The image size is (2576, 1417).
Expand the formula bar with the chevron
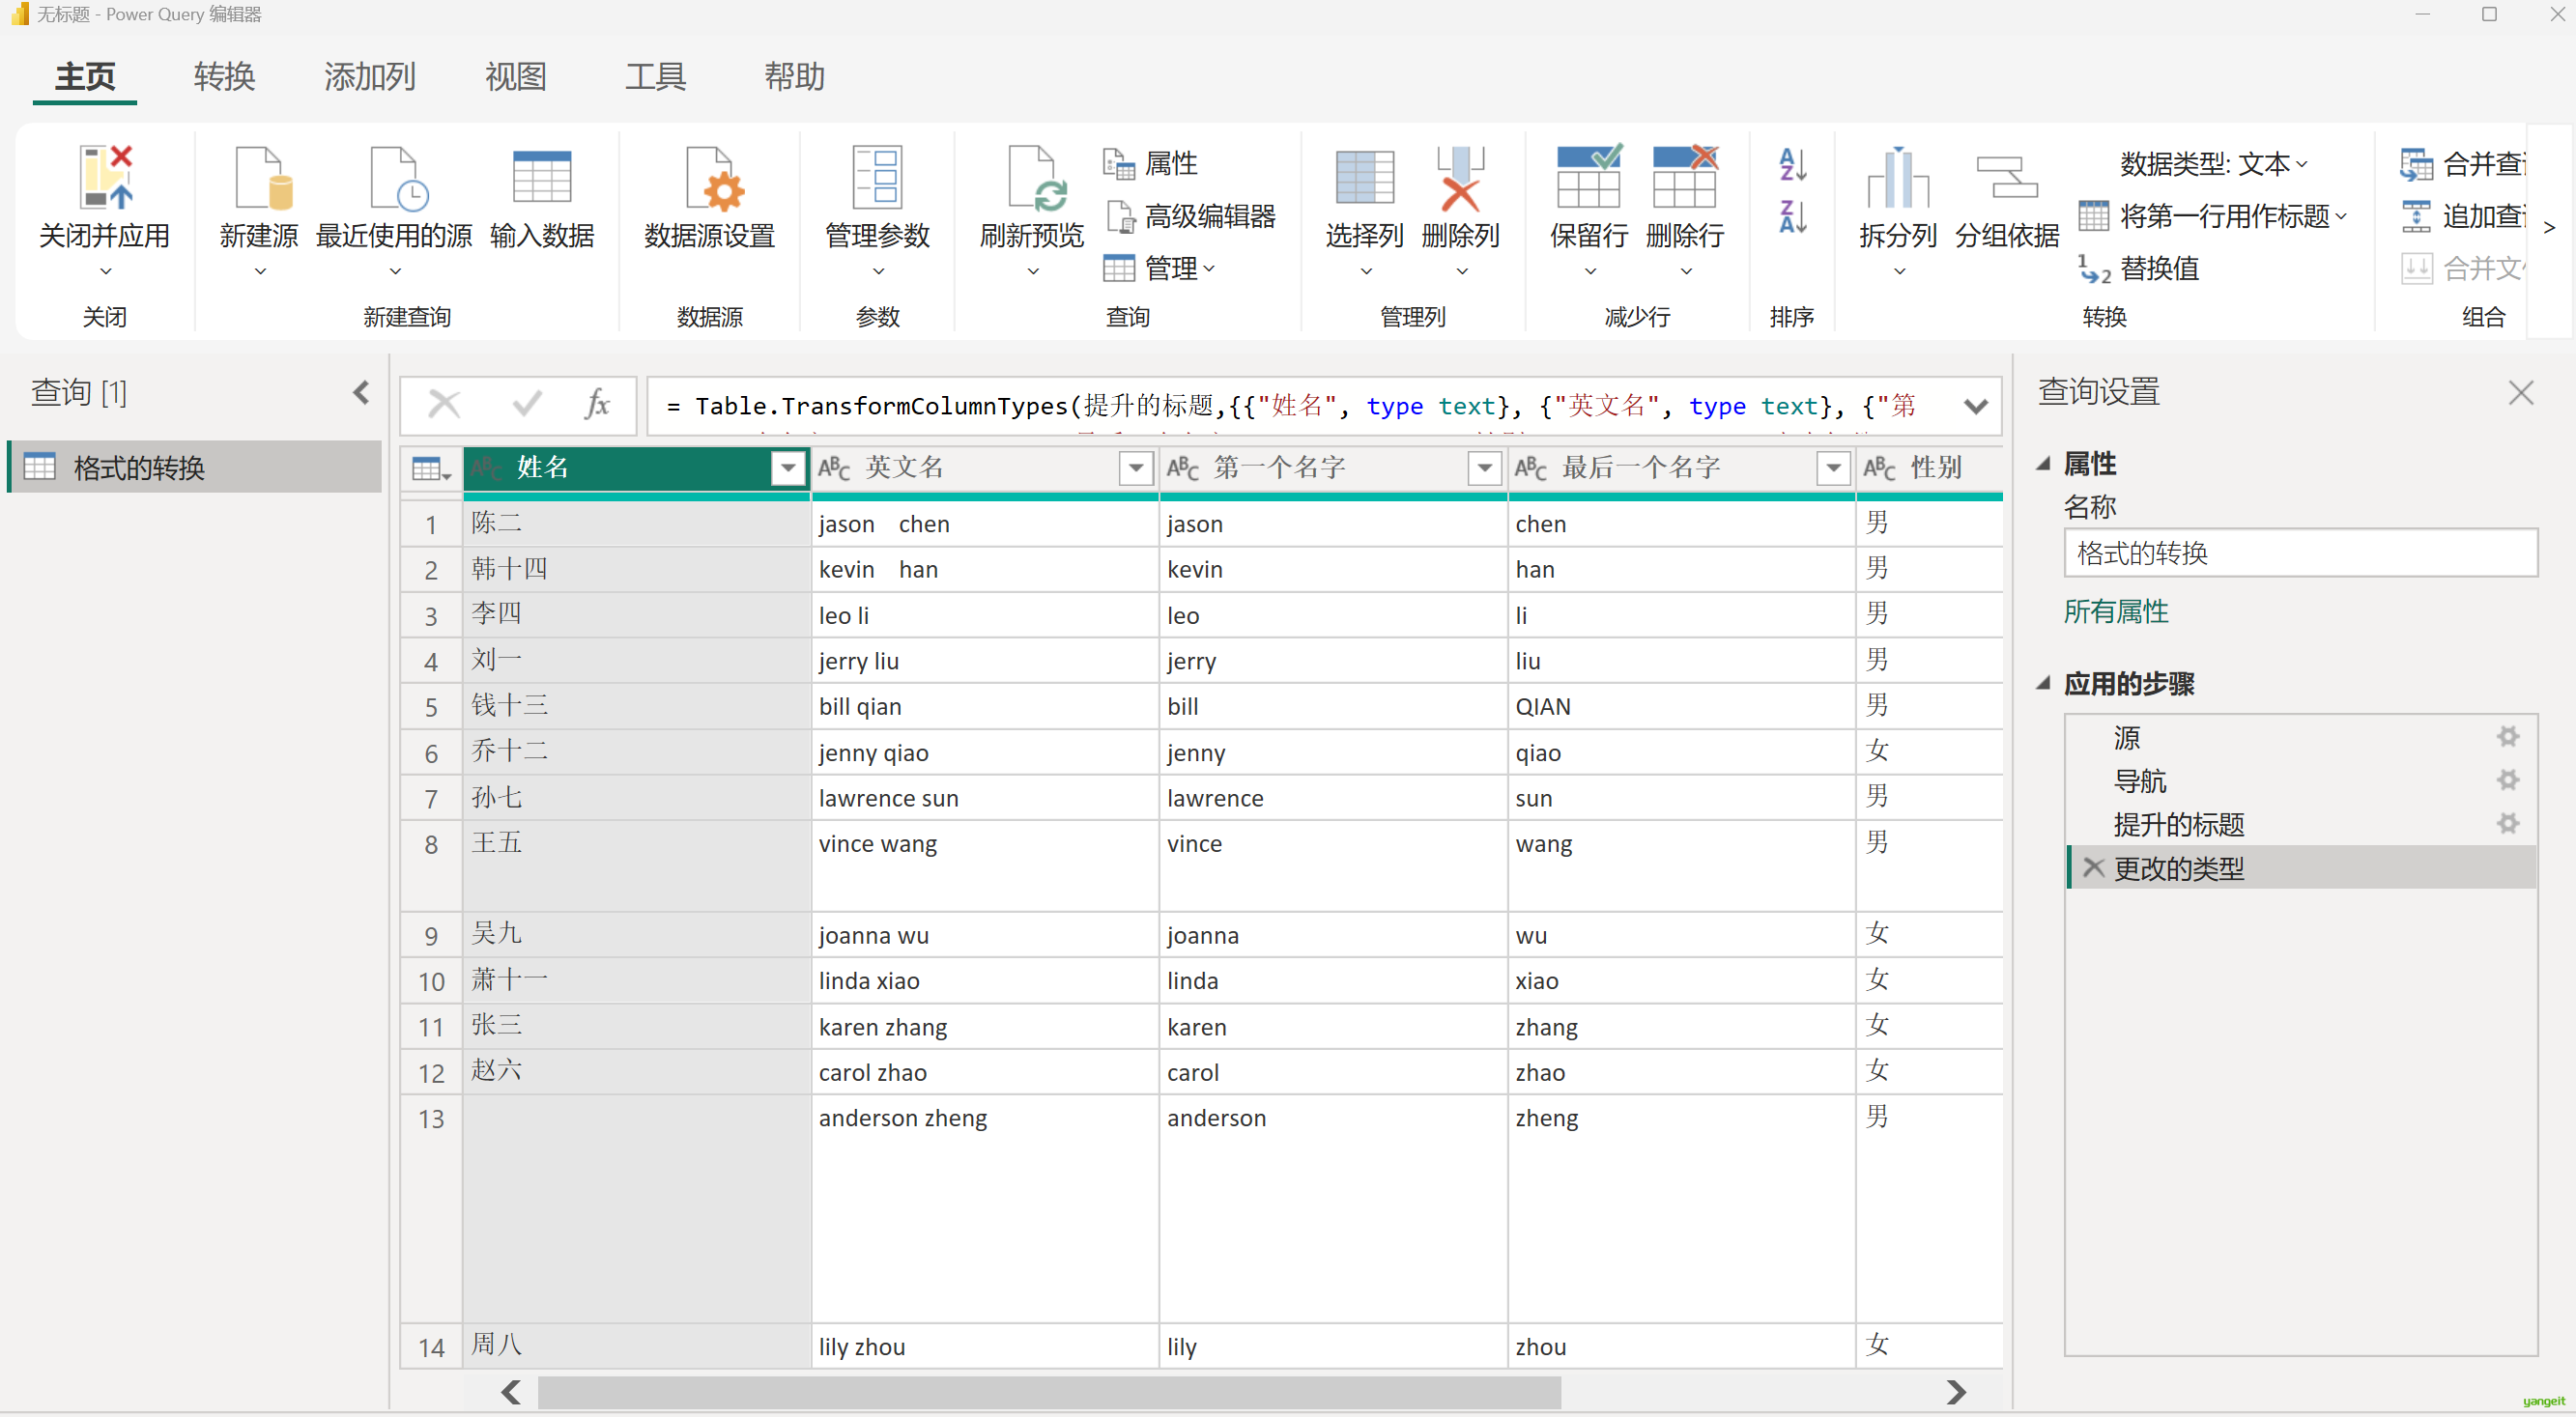coord(1975,406)
